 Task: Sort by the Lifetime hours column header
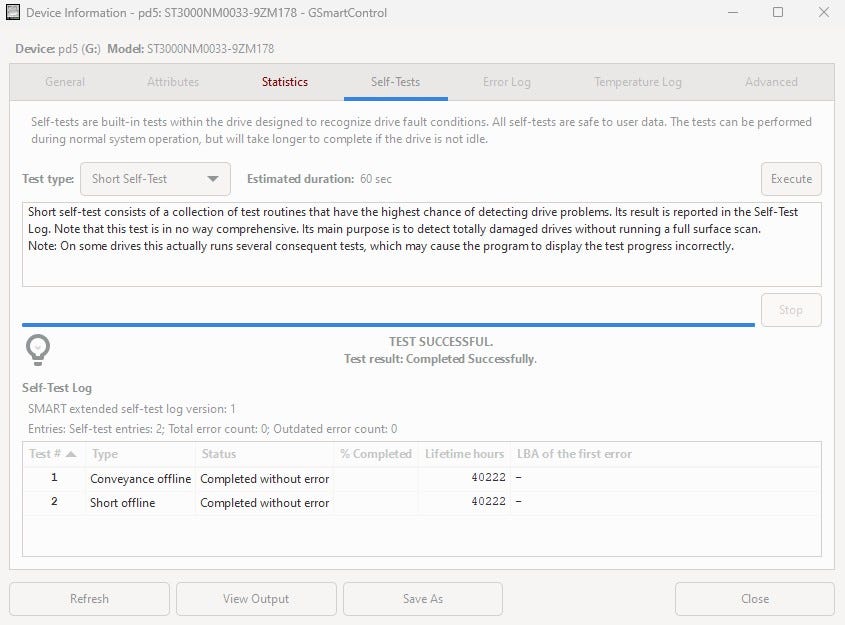pos(464,454)
